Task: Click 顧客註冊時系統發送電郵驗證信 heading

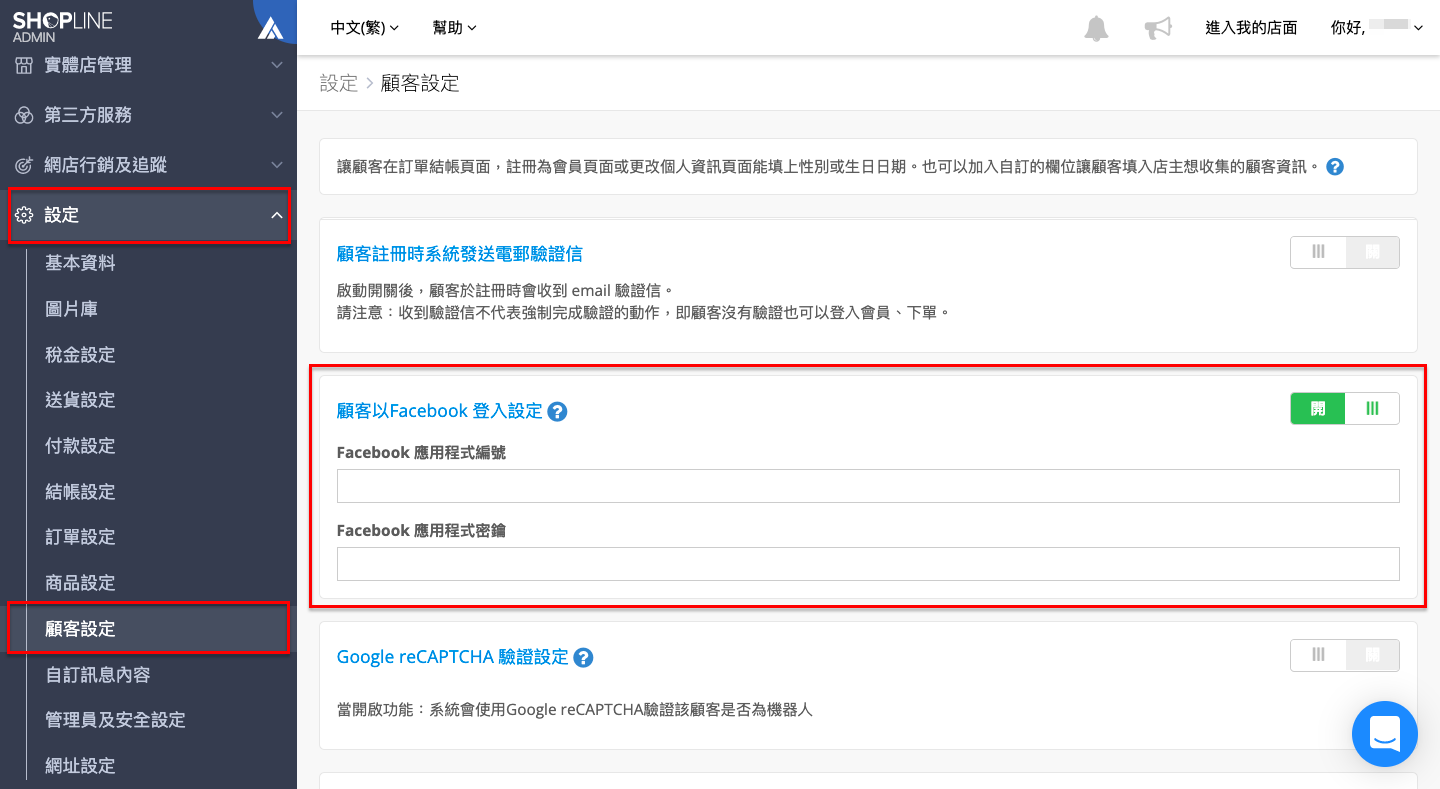Action: pyautogui.click(x=460, y=254)
